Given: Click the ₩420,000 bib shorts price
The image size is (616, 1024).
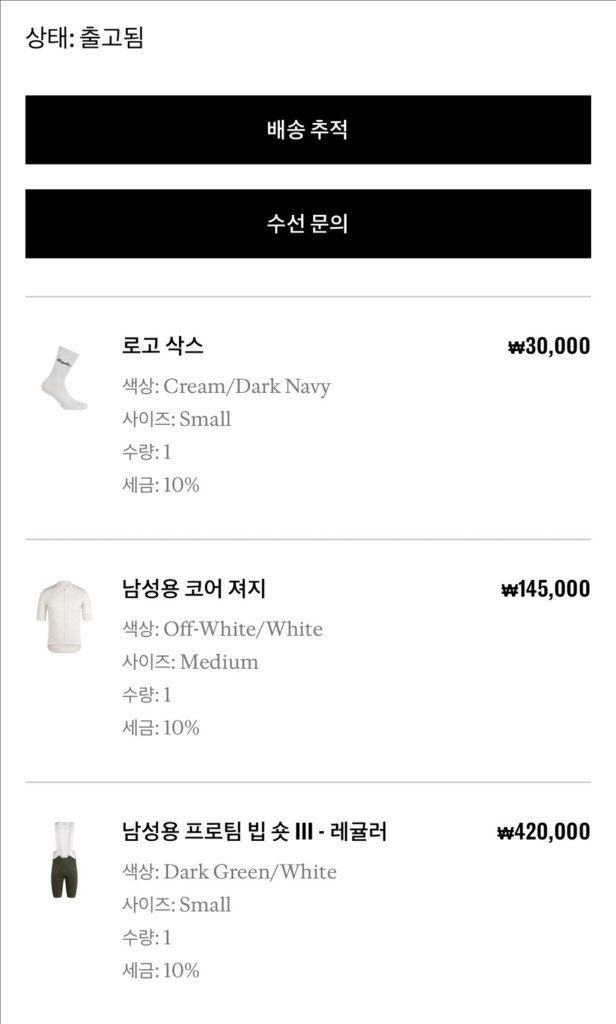Looking at the screenshot, I should tap(542, 832).
